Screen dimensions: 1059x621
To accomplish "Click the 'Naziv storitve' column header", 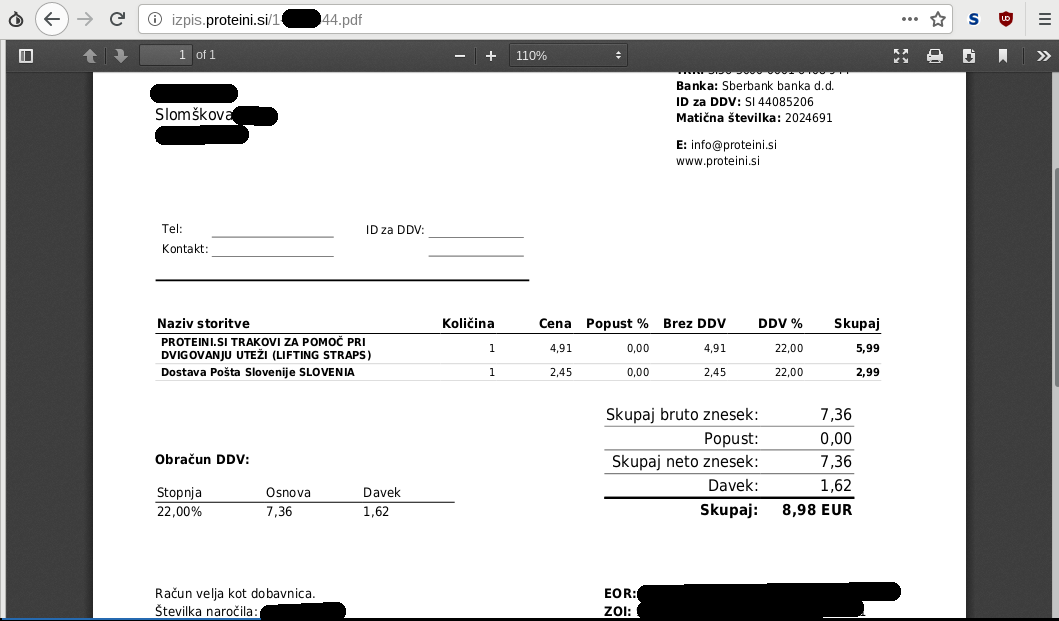I will tap(203, 323).
